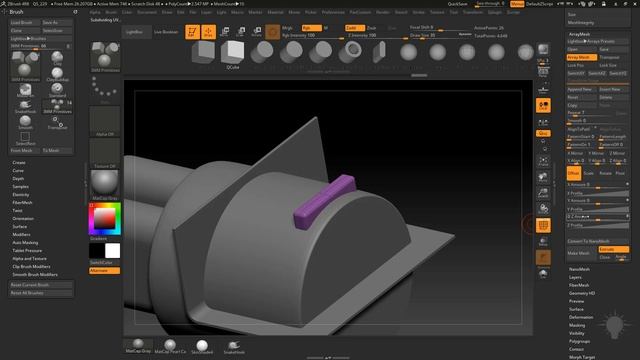
Task: Select the flat slab primitive brush
Action: 379,53
